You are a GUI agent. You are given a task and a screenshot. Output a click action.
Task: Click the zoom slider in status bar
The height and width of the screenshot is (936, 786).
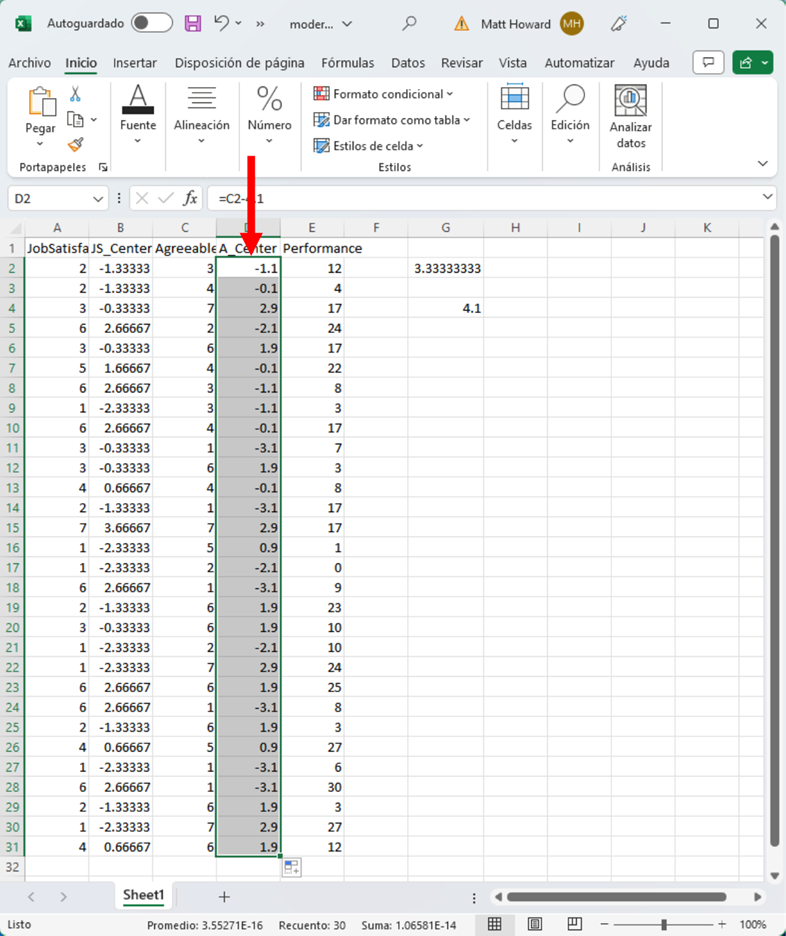665,924
